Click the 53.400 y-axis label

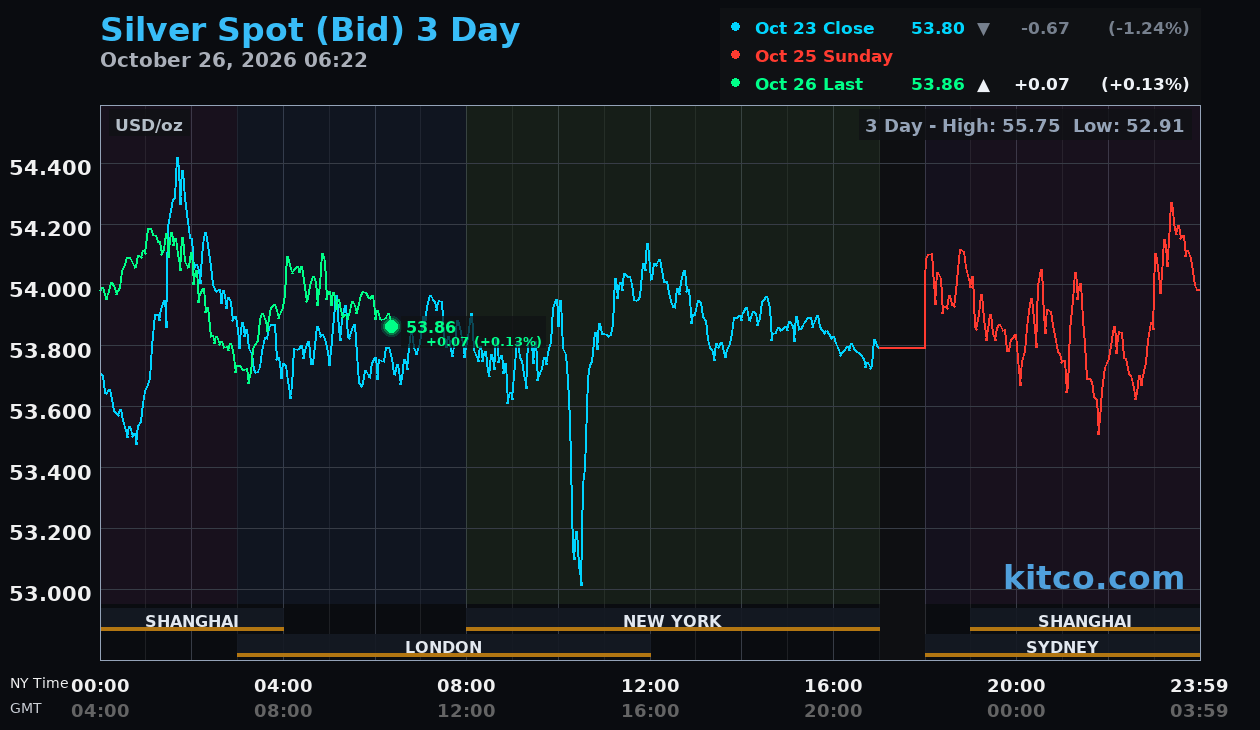tap(50, 471)
